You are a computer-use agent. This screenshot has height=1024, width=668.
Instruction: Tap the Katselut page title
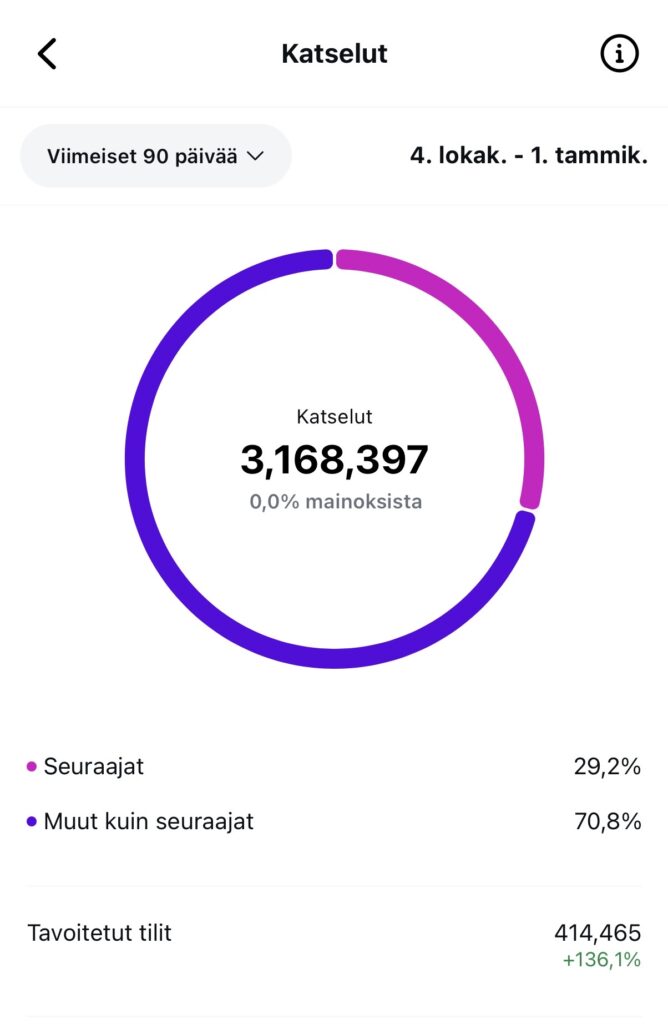tap(334, 54)
